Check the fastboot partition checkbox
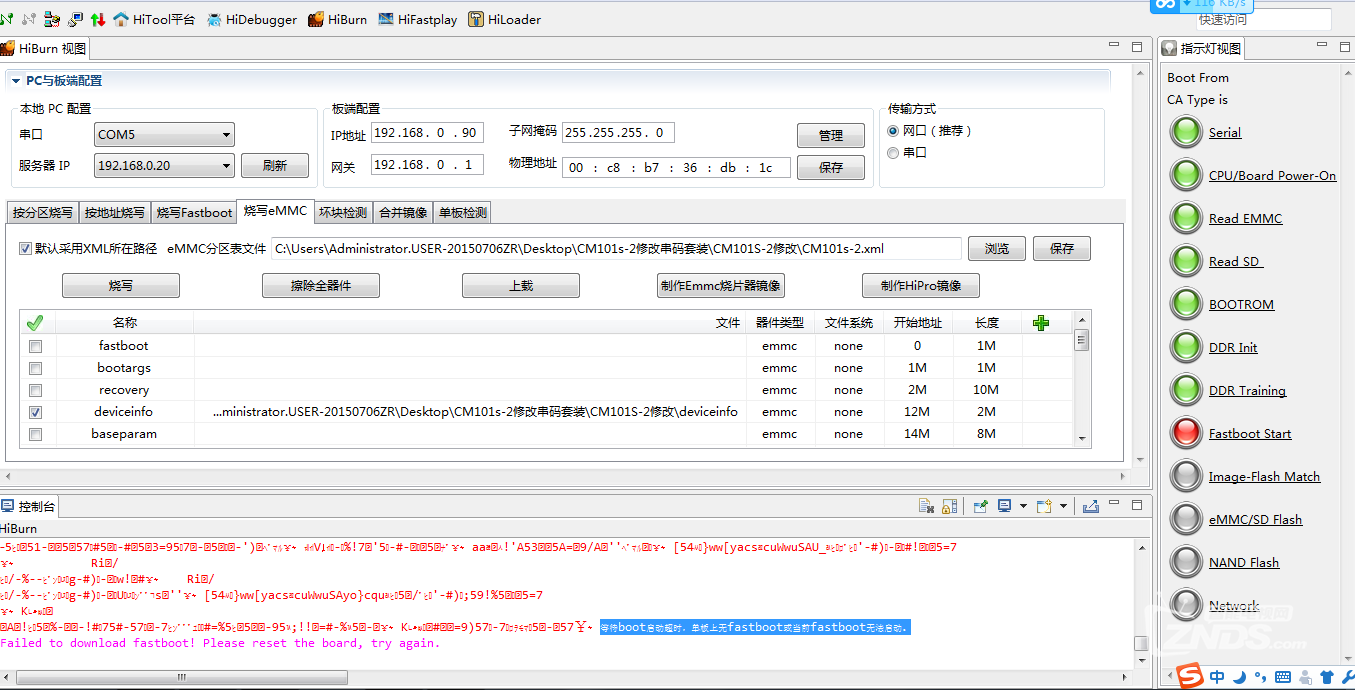Image resolution: width=1355 pixels, height=690 pixels. [36, 346]
